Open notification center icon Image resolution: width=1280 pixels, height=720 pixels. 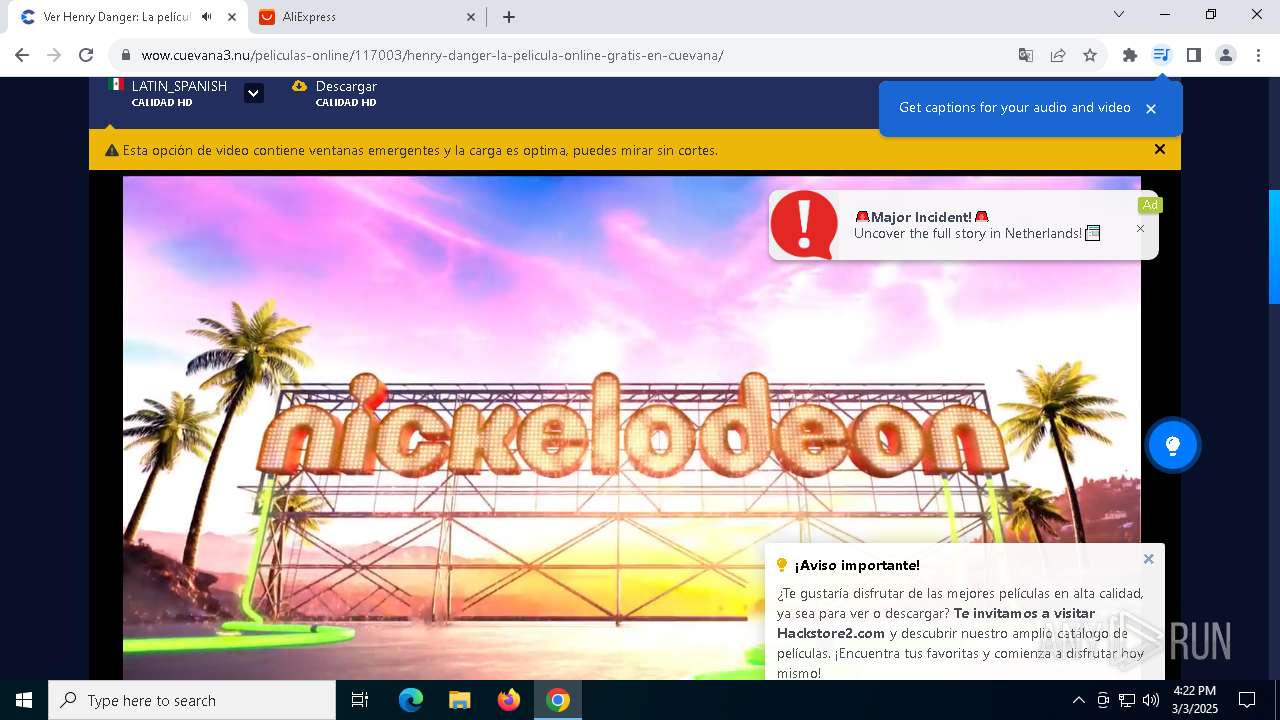pyautogui.click(x=1247, y=700)
